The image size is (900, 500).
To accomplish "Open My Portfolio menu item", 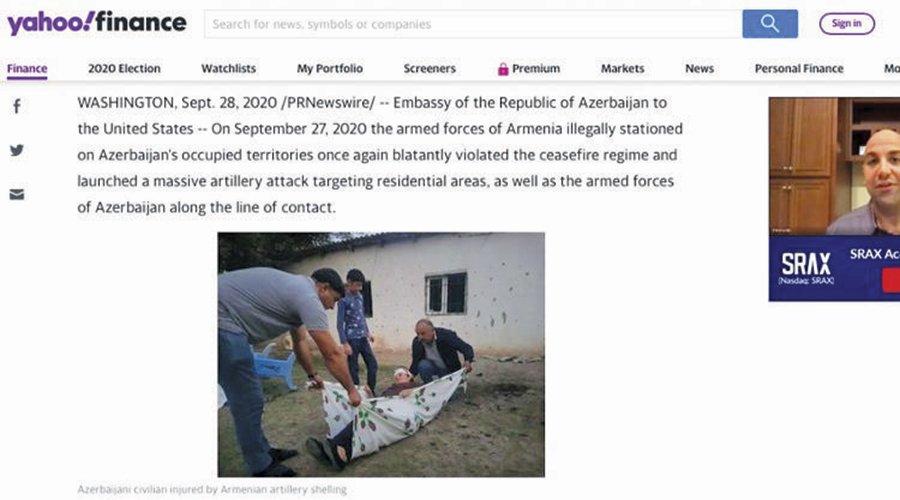I will (x=329, y=69).
